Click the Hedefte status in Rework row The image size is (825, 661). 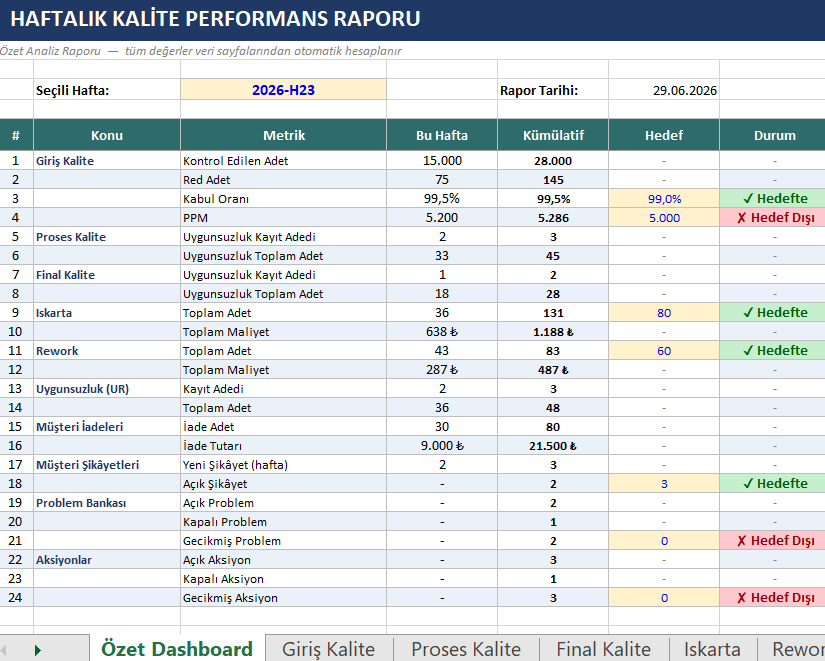[x=774, y=350]
